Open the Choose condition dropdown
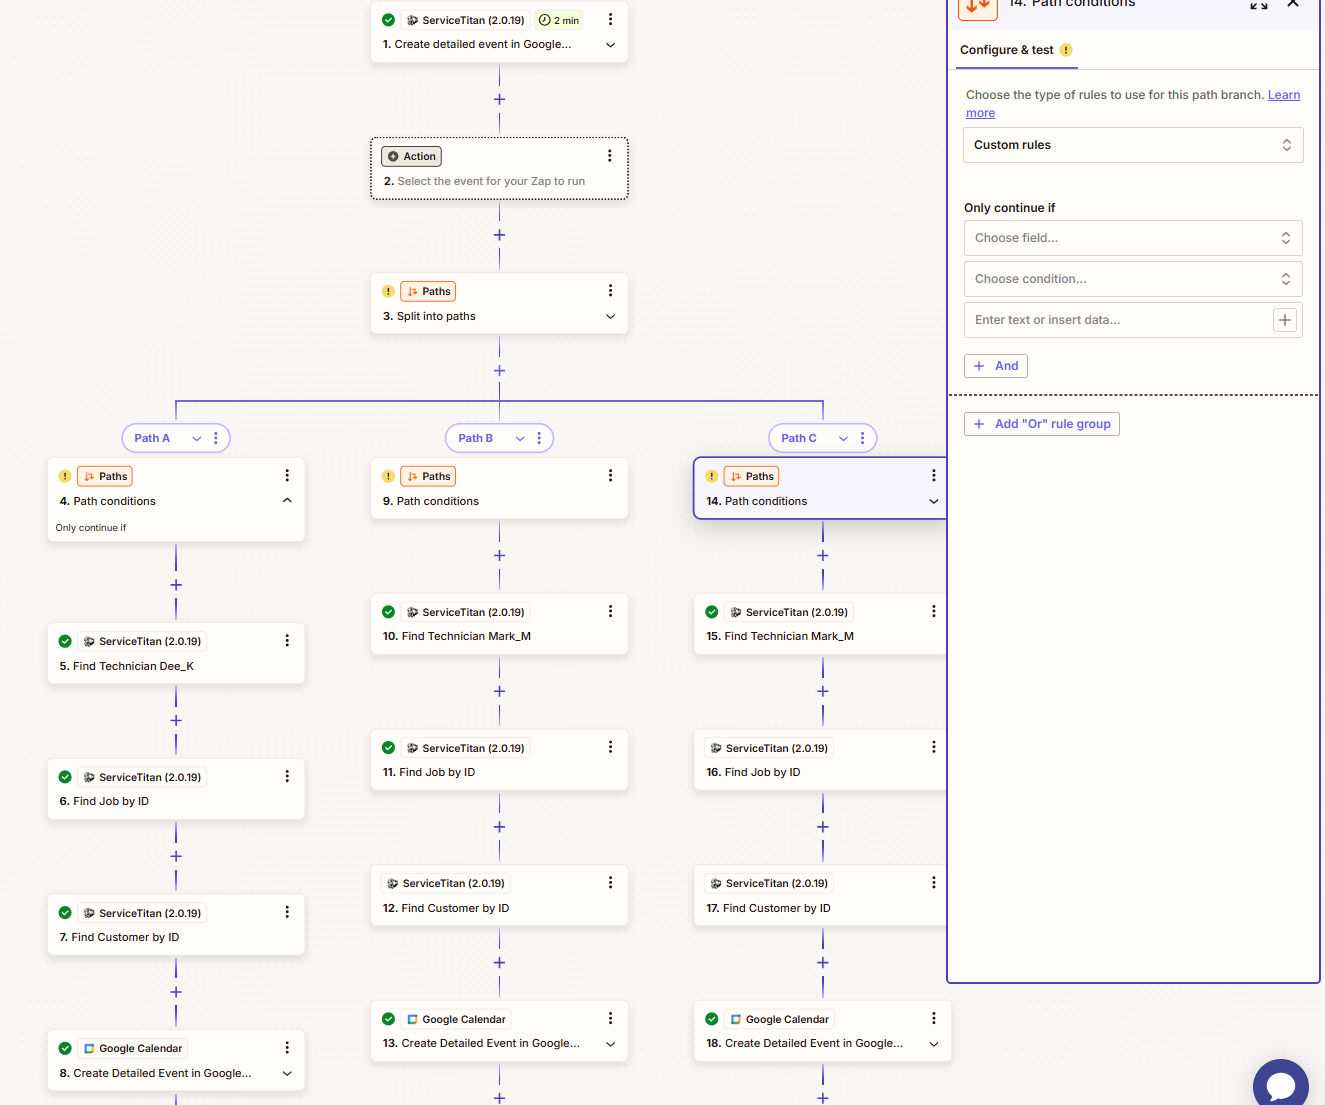This screenshot has width=1325, height=1105. click(x=1133, y=279)
